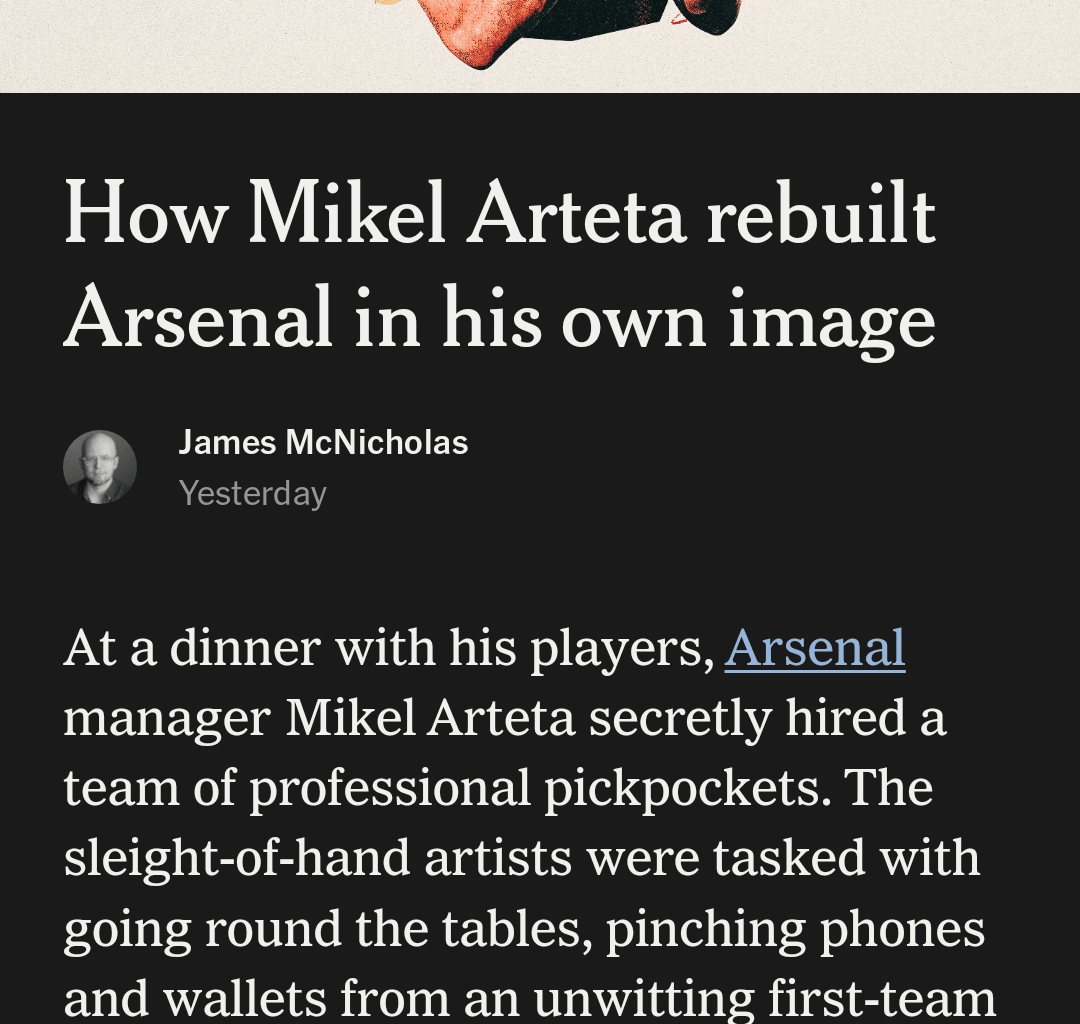Click the word "Mikel" in the headline

(346, 212)
